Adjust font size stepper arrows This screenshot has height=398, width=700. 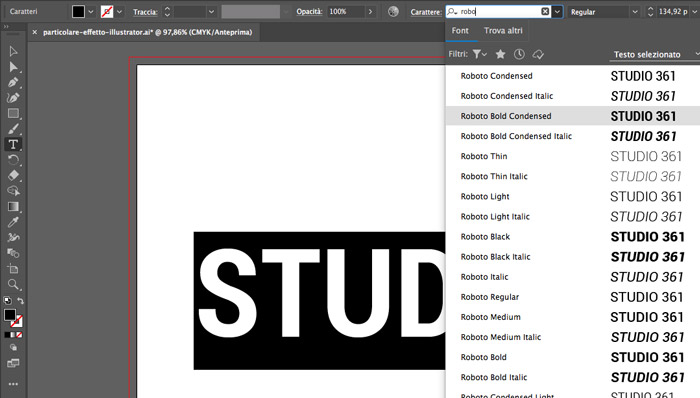(x=650, y=12)
